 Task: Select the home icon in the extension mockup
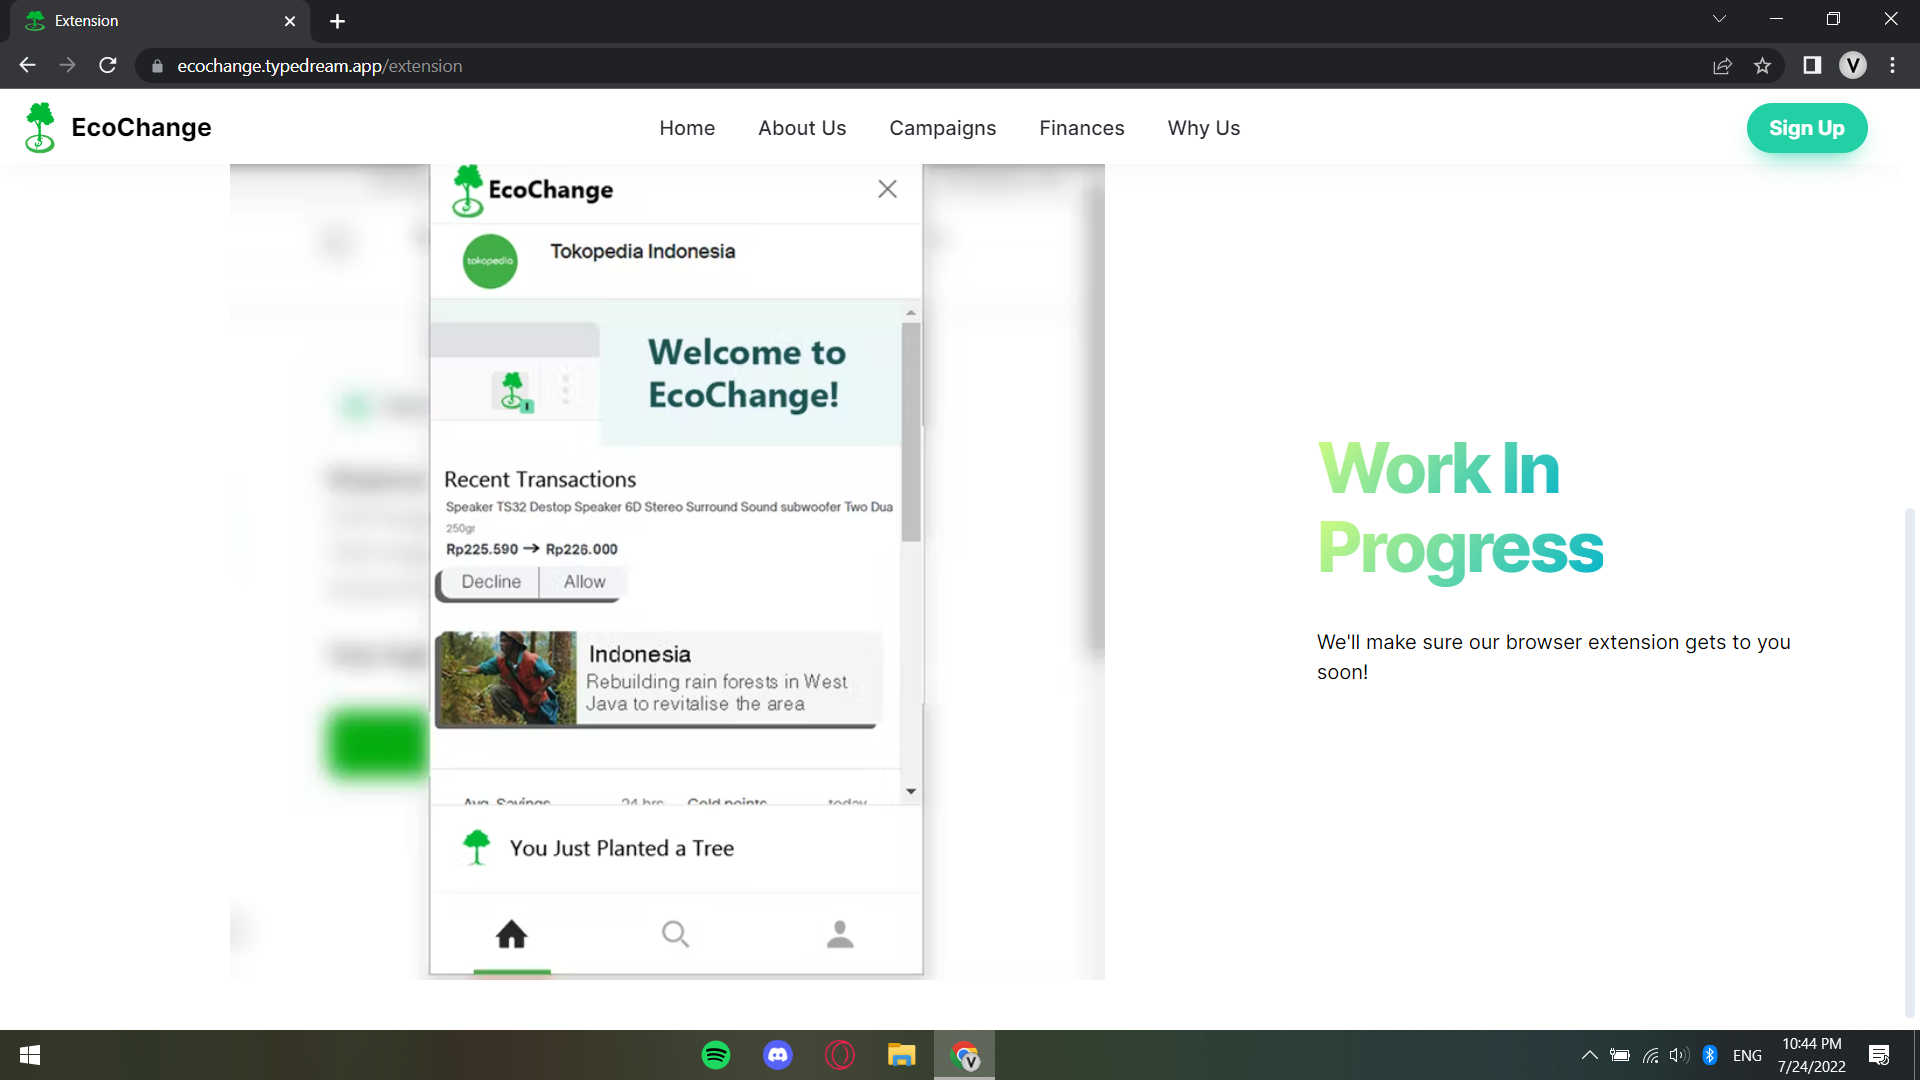pos(511,934)
